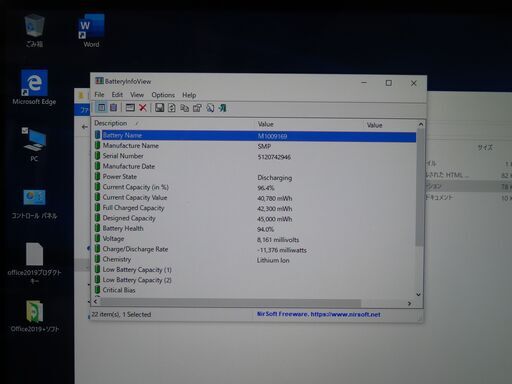Open the NirSoft Freeware website link
The width and height of the screenshot is (512, 384).
(318, 314)
